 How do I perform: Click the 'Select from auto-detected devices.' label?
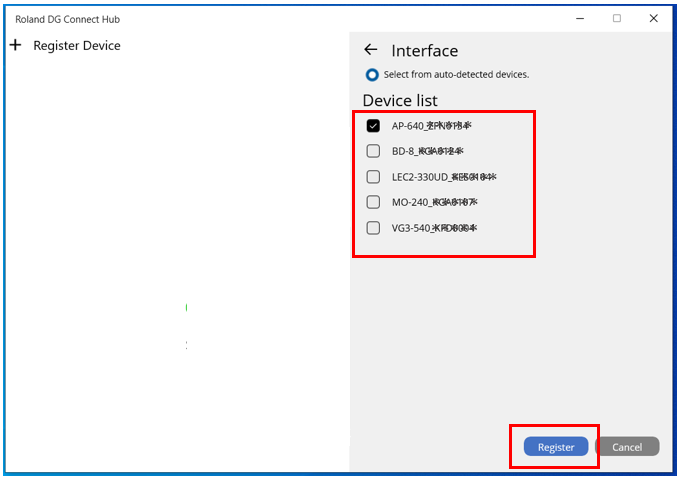(x=456, y=75)
